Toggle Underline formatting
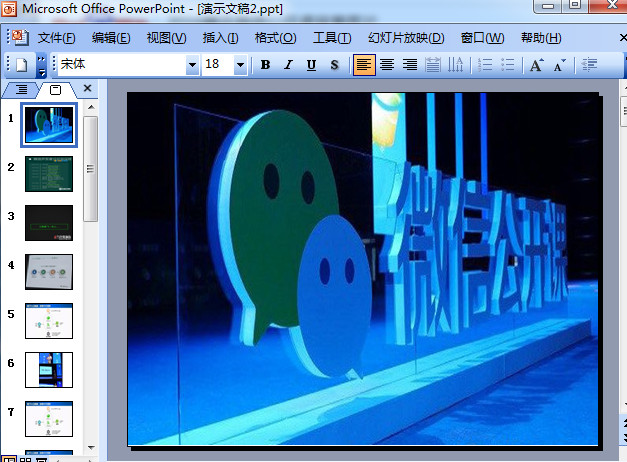 [x=311, y=65]
